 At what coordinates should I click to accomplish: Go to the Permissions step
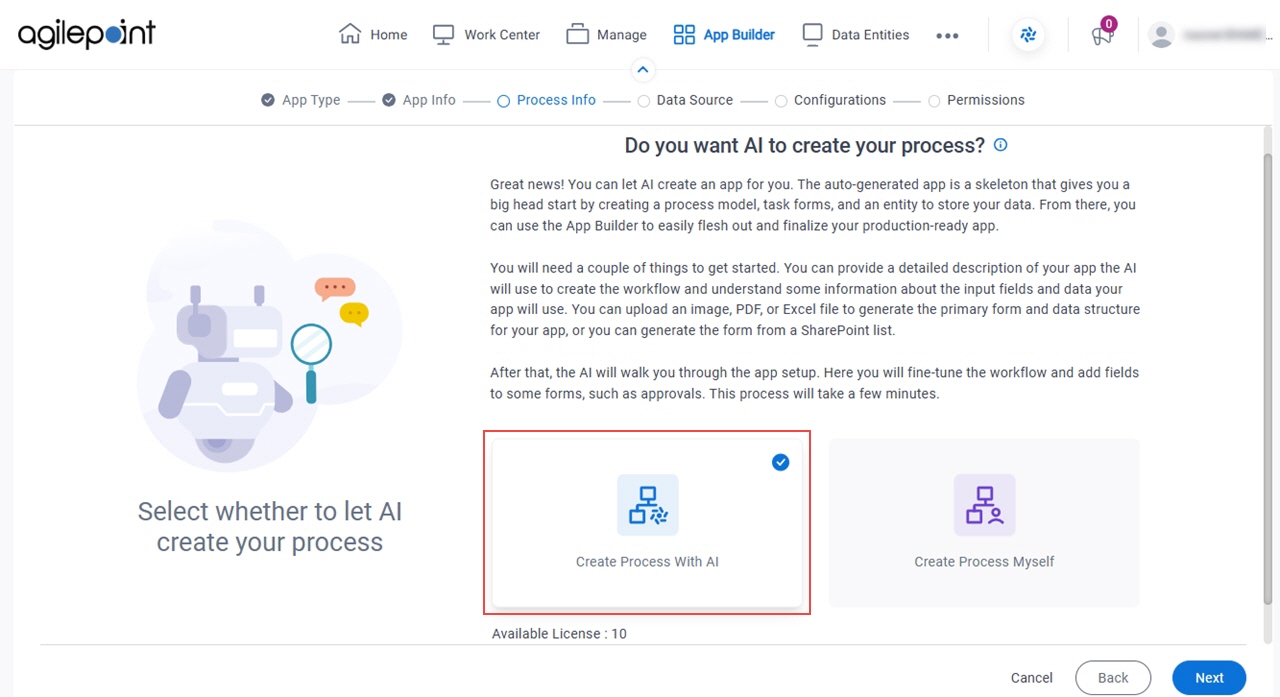coord(986,100)
